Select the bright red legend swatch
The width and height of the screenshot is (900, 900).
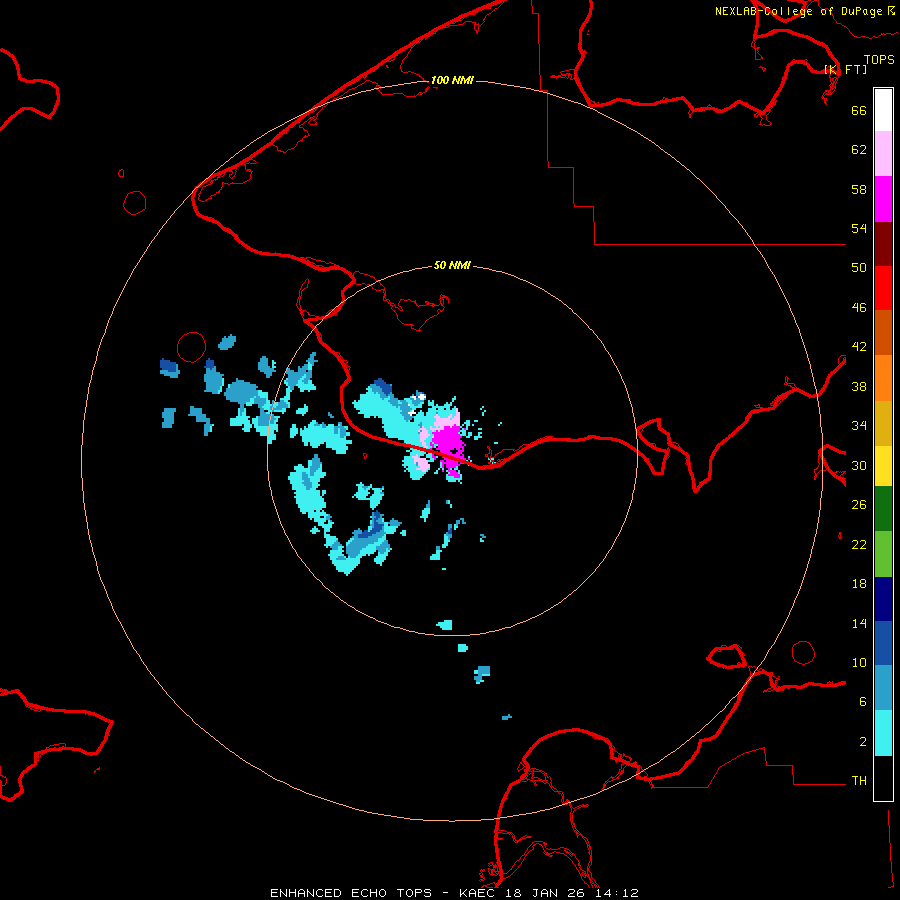click(883, 288)
